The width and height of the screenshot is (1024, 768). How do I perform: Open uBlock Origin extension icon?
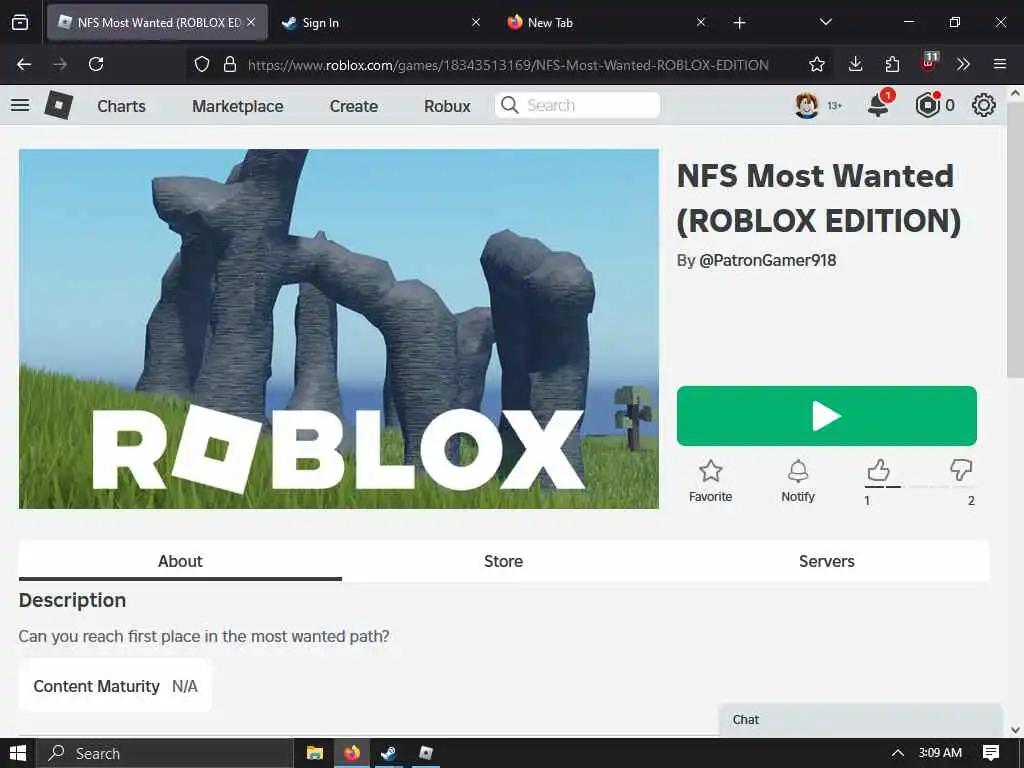click(929, 63)
